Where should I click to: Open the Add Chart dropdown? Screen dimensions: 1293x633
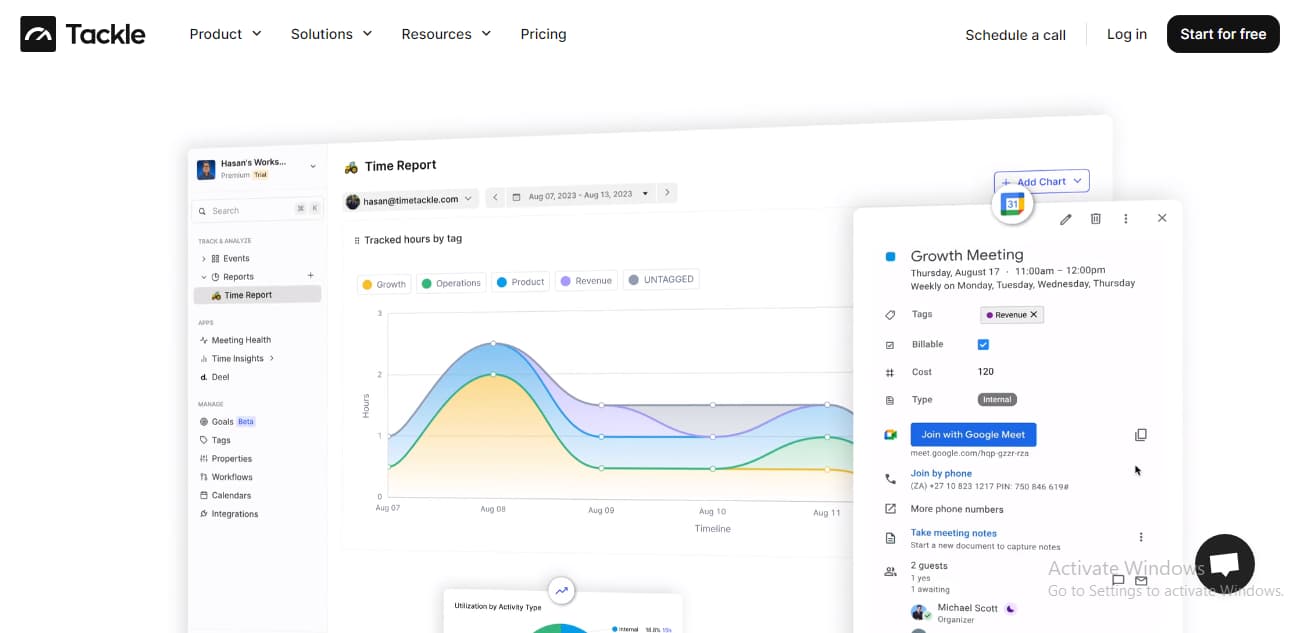pos(1041,182)
